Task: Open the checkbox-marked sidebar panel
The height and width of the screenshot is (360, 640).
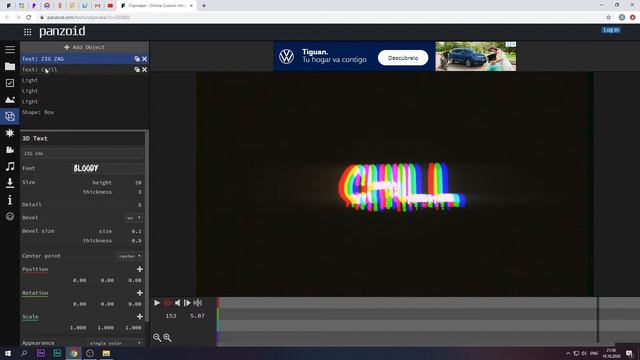Action: point(10,83)
